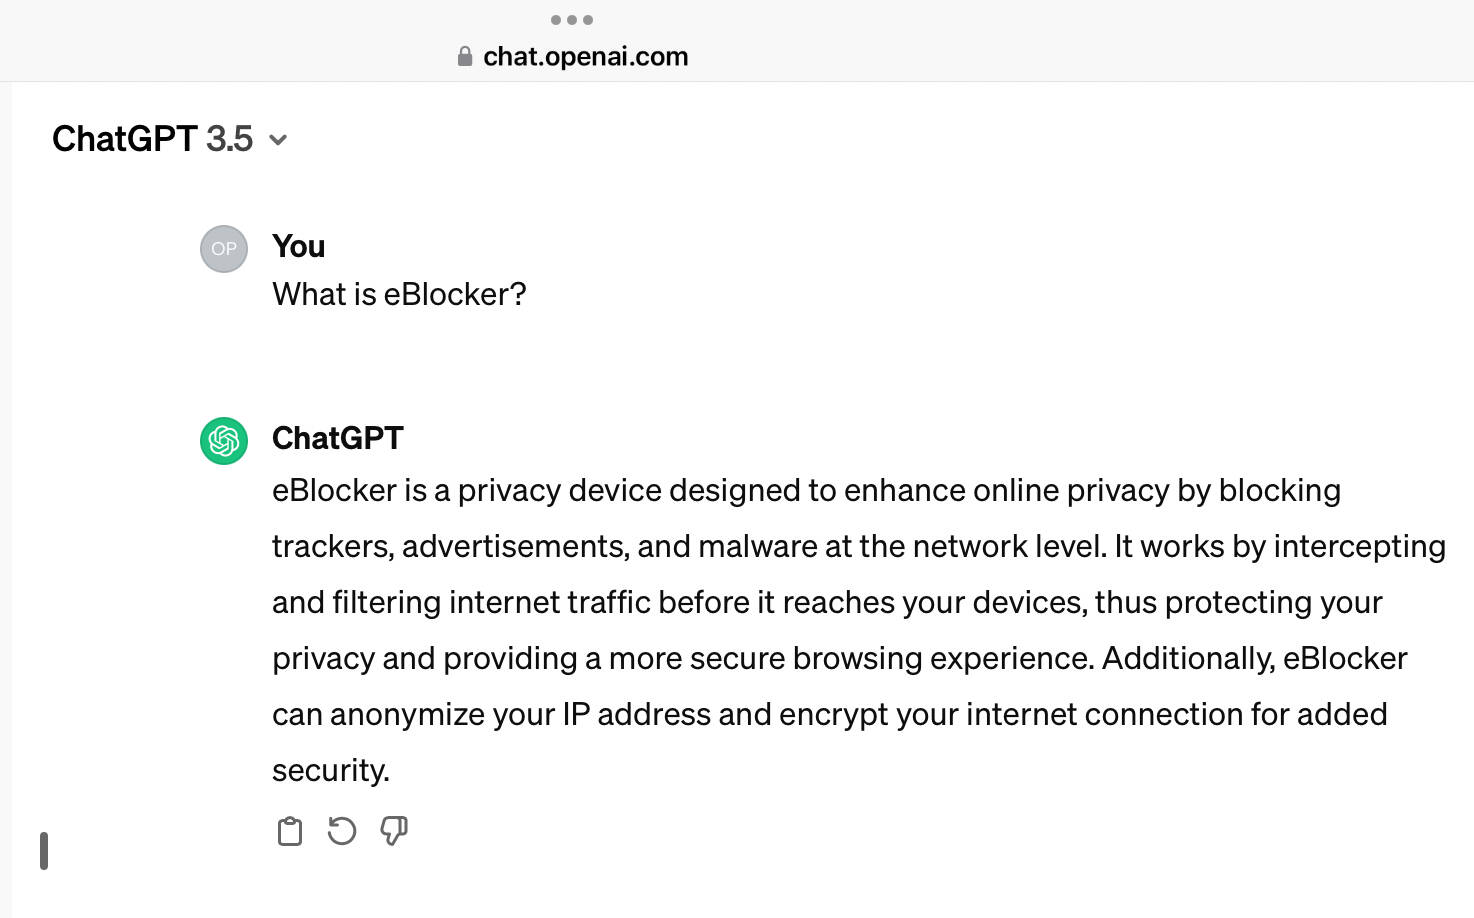
Task: Click the chat.openai.com address field
Action: [x=573, y=56]
